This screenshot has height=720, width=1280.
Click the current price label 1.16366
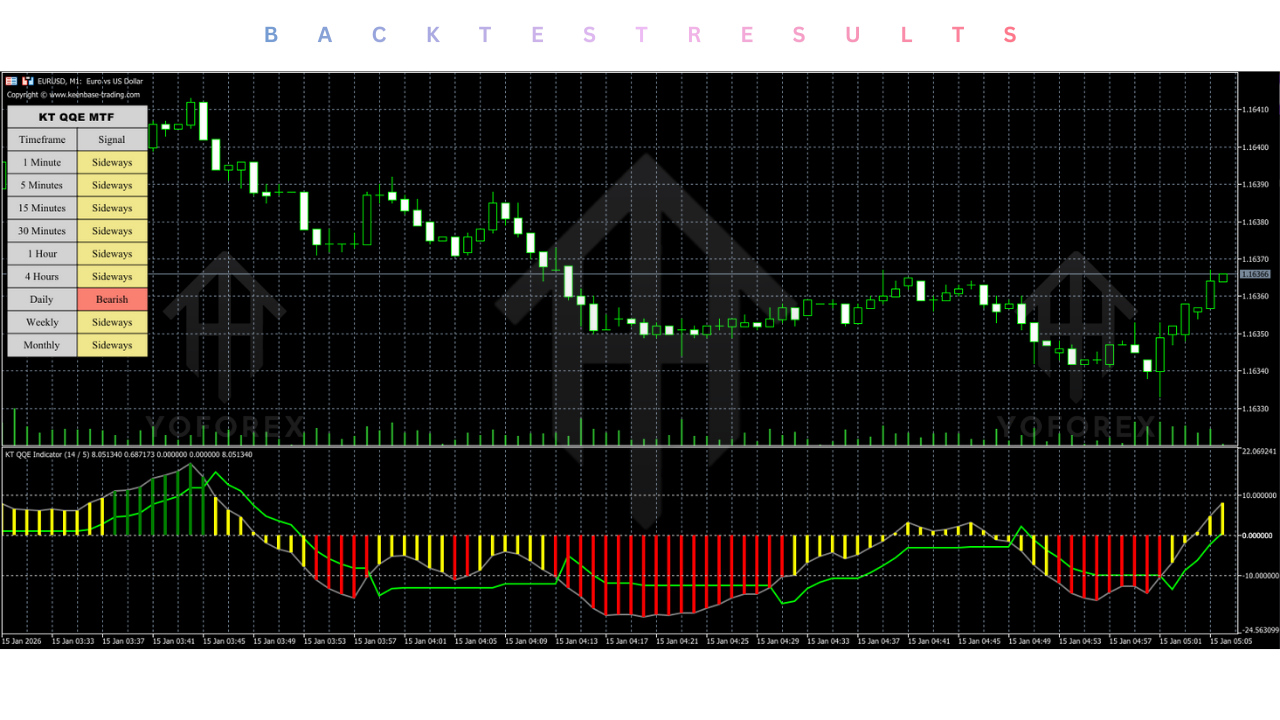click(1254, 273)
